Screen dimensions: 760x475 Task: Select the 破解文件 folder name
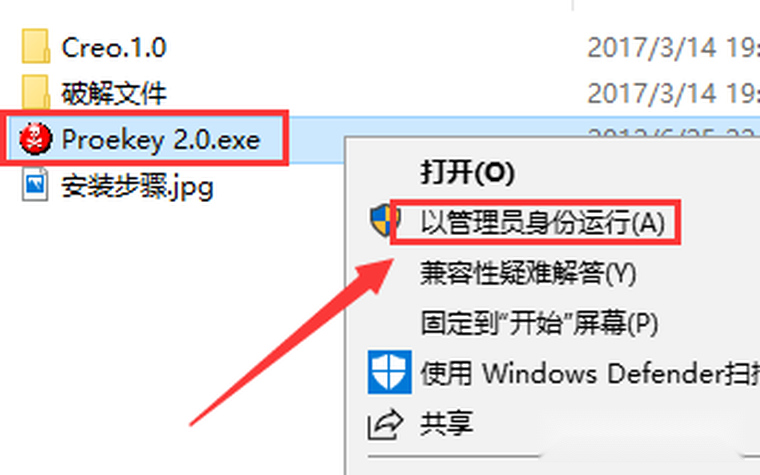pyautogui.click(x=114, y=93)
